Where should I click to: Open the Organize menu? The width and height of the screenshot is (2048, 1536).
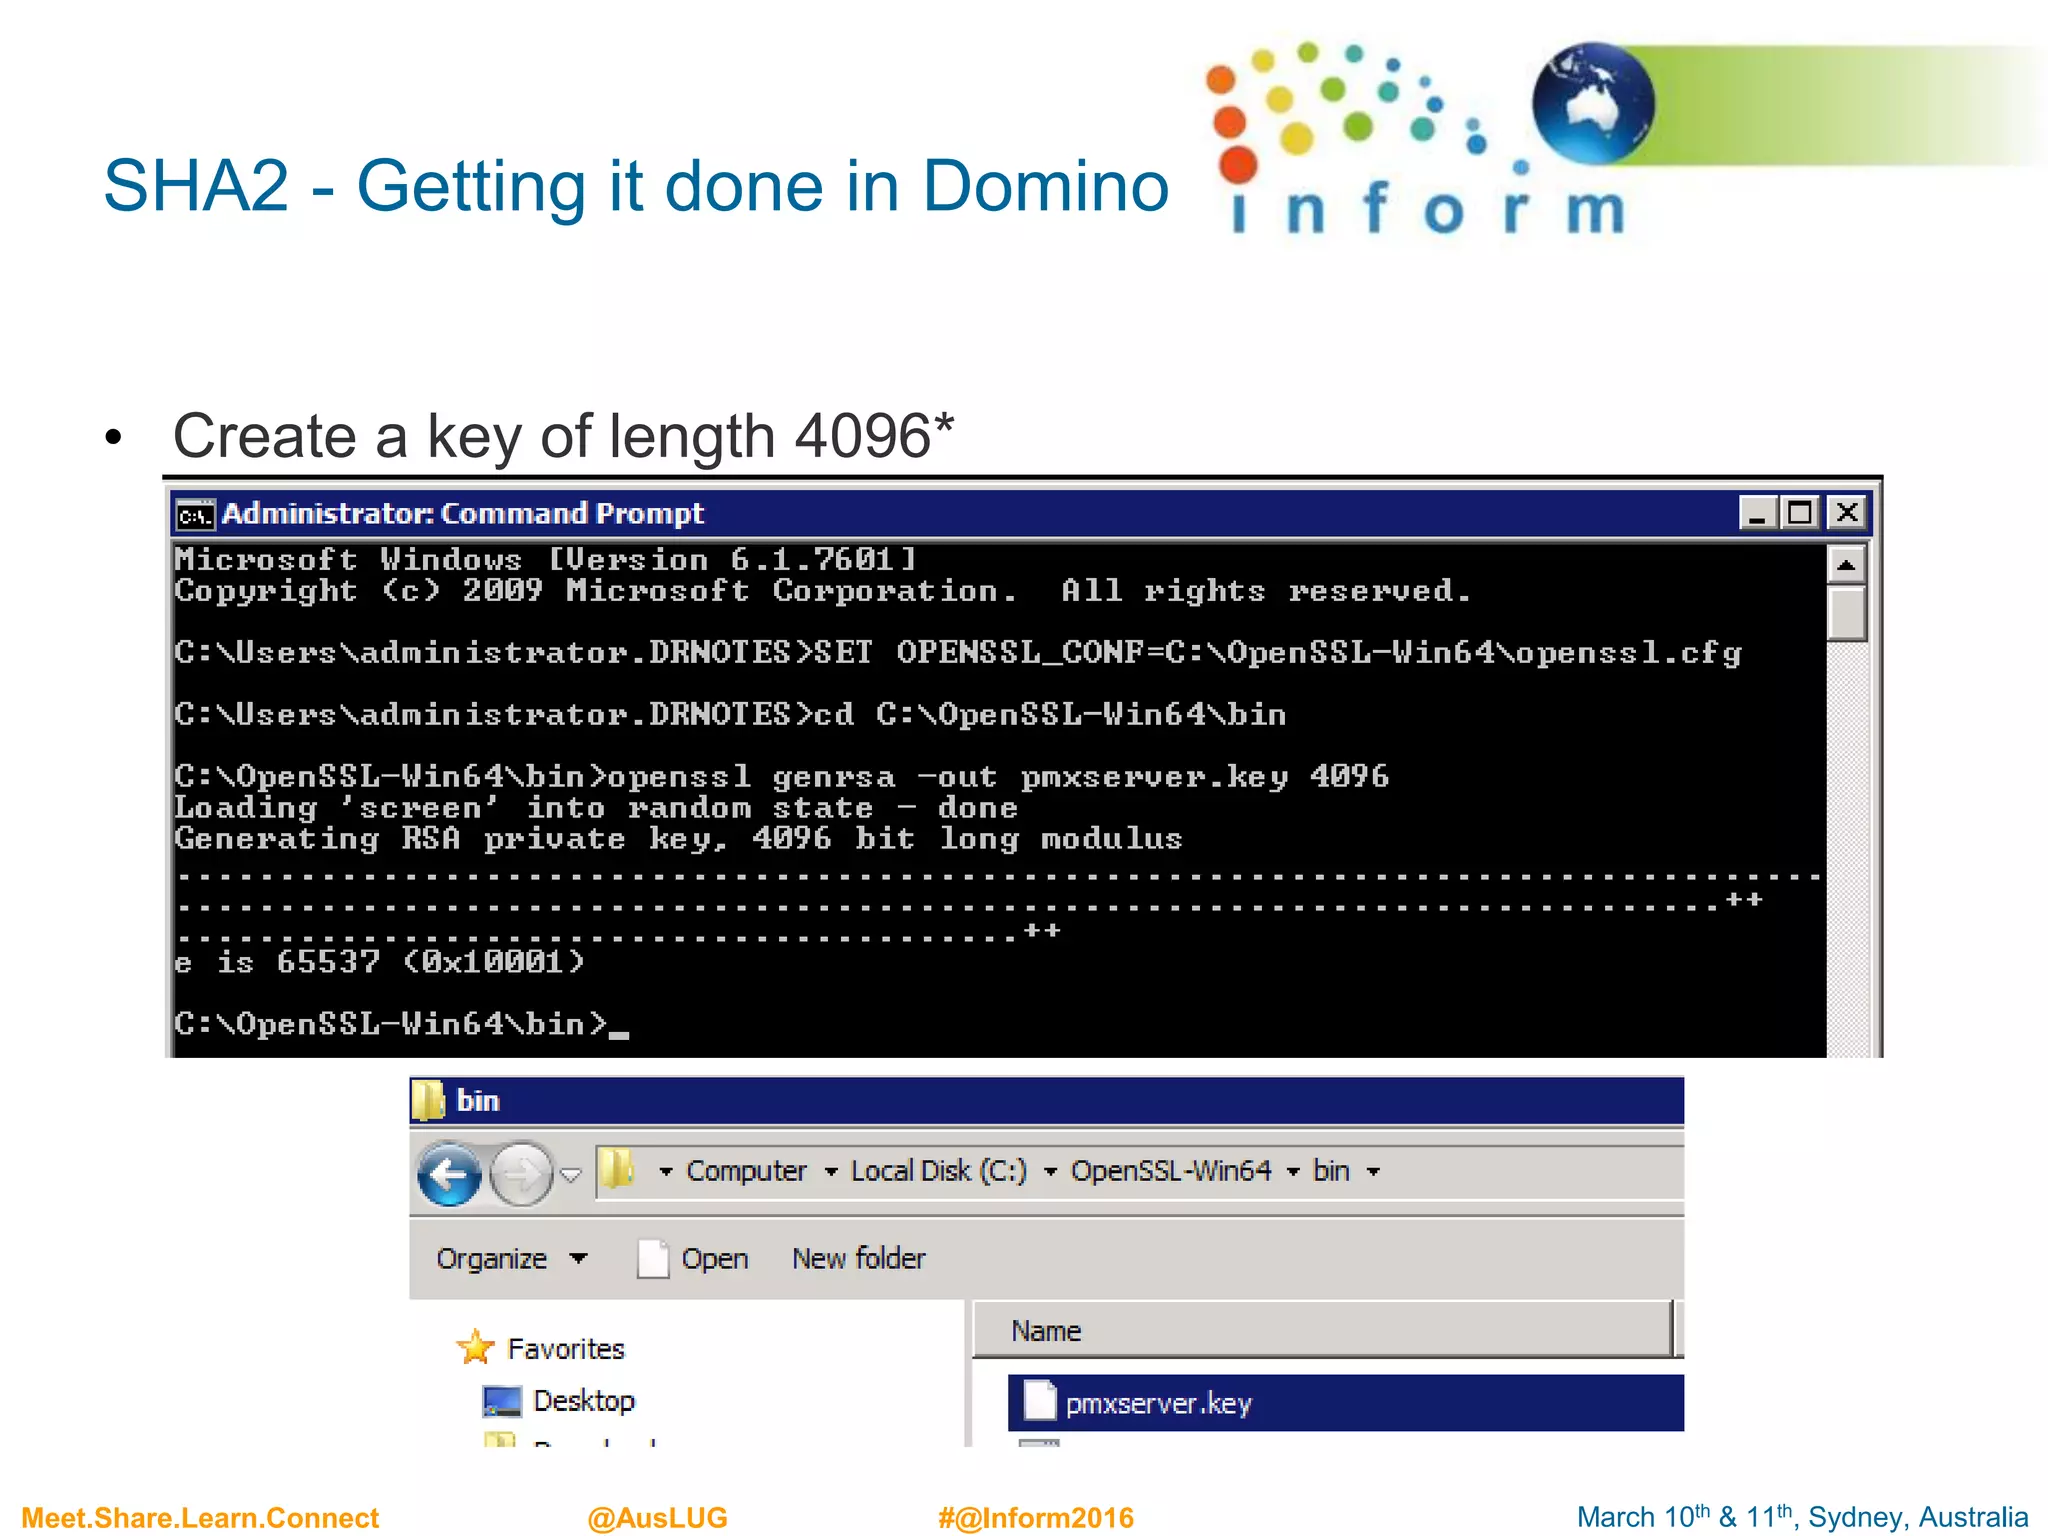pos(511,1259)
